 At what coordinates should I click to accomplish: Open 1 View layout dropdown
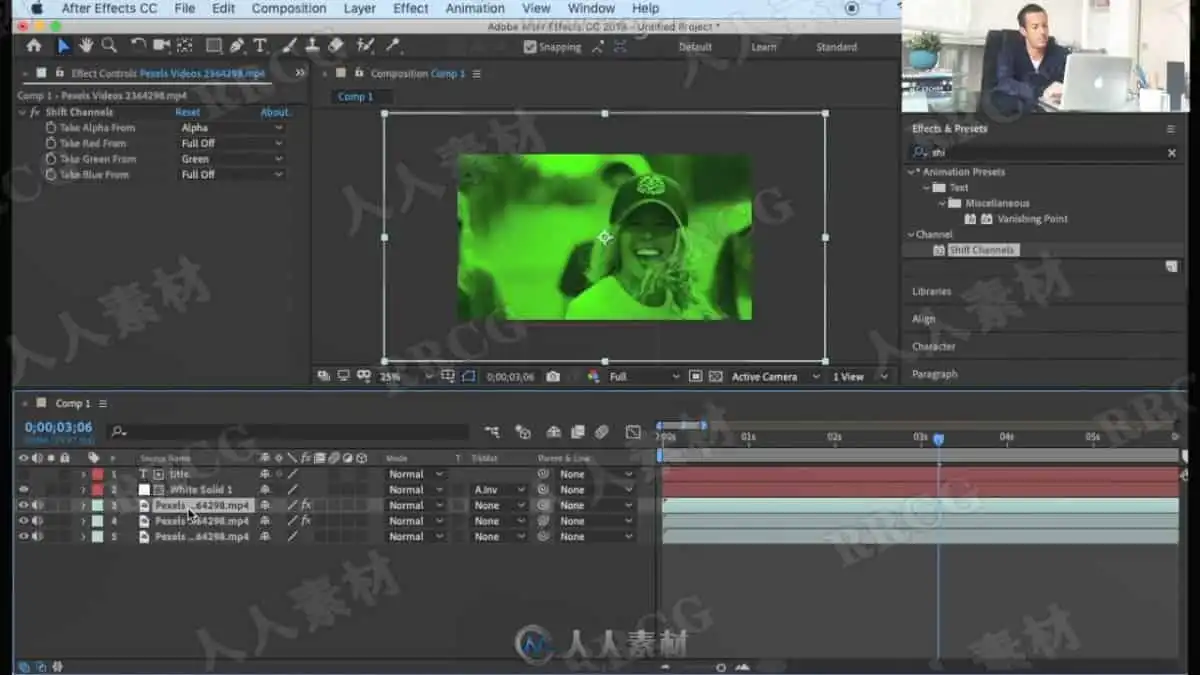pos(860,377)
